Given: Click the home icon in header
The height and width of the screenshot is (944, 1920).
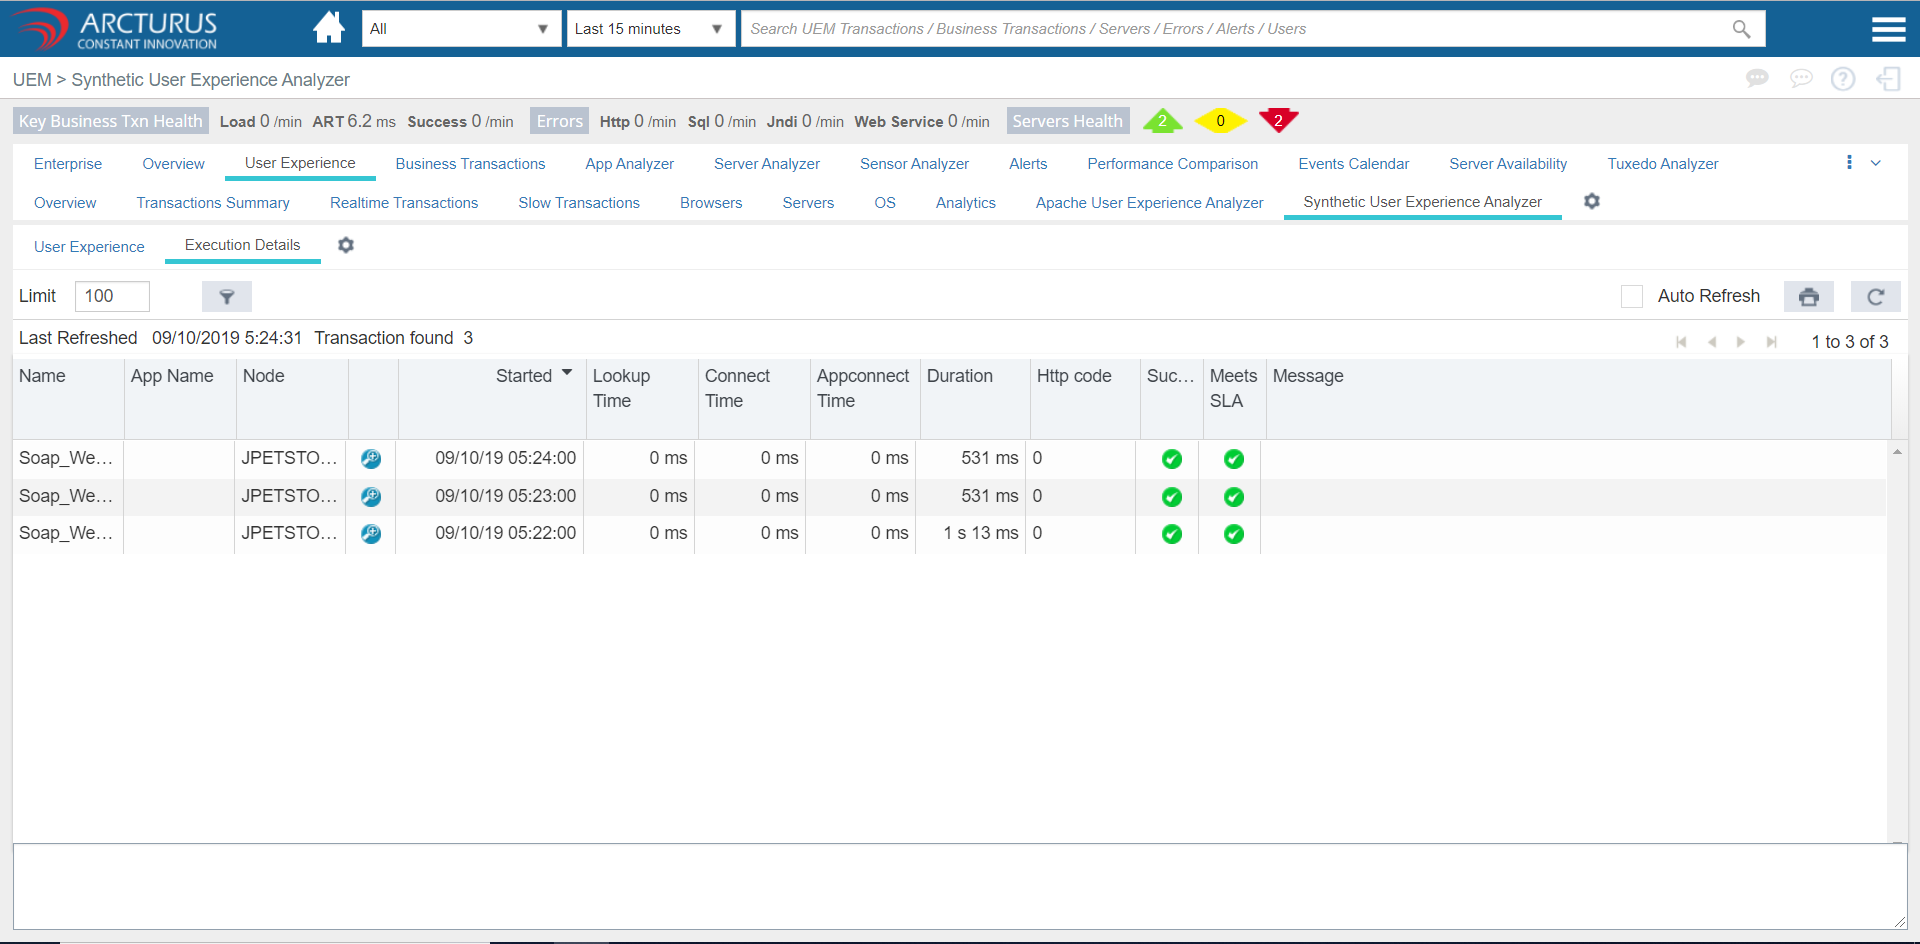Looking at the screenshot, I should coord(328,28).
